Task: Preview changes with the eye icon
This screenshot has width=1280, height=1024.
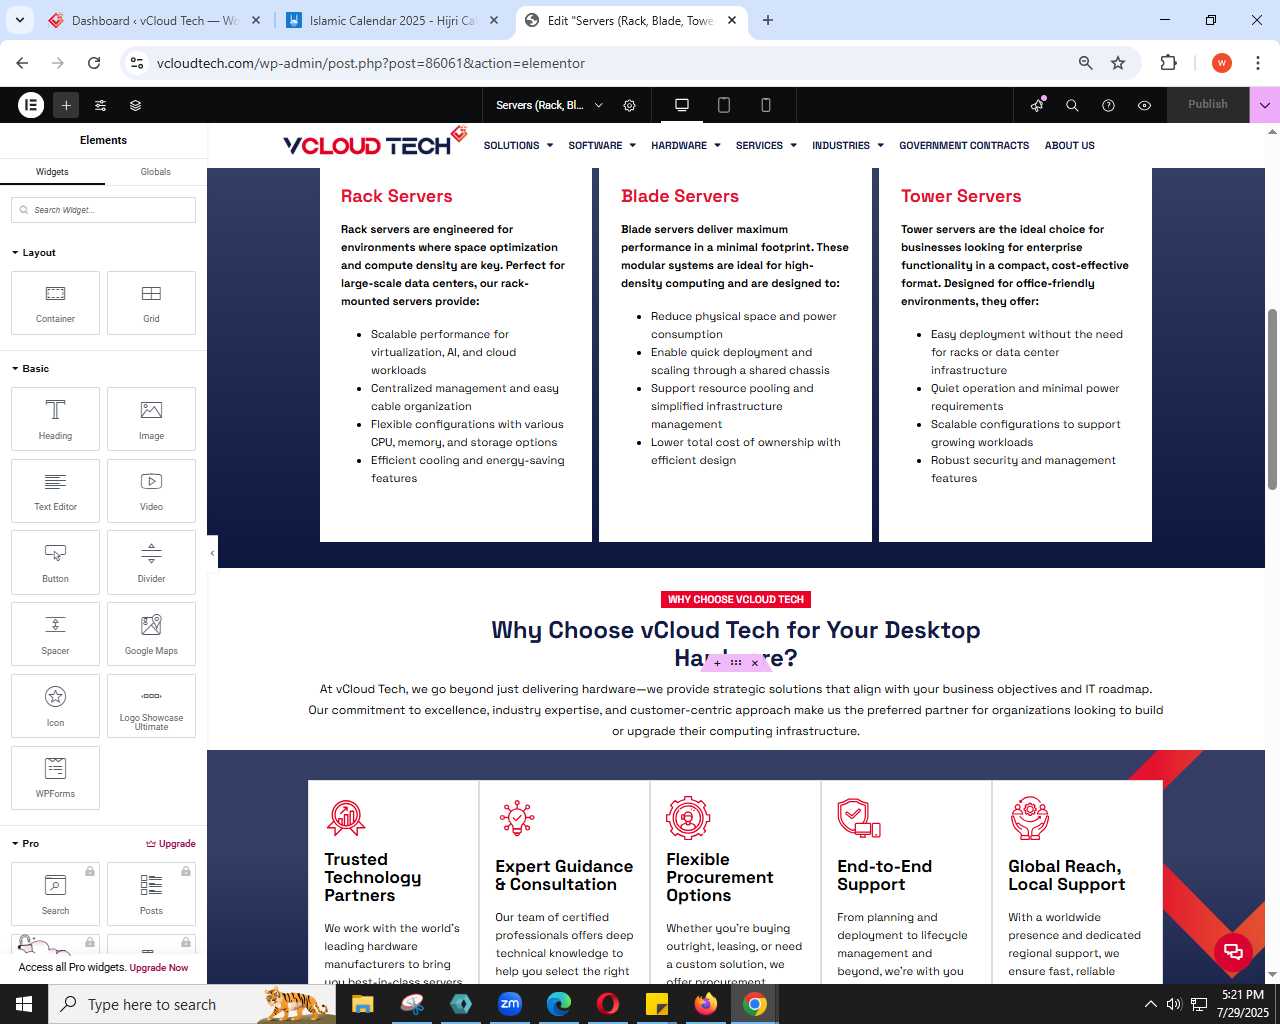Action: (x=1144, y=105)
